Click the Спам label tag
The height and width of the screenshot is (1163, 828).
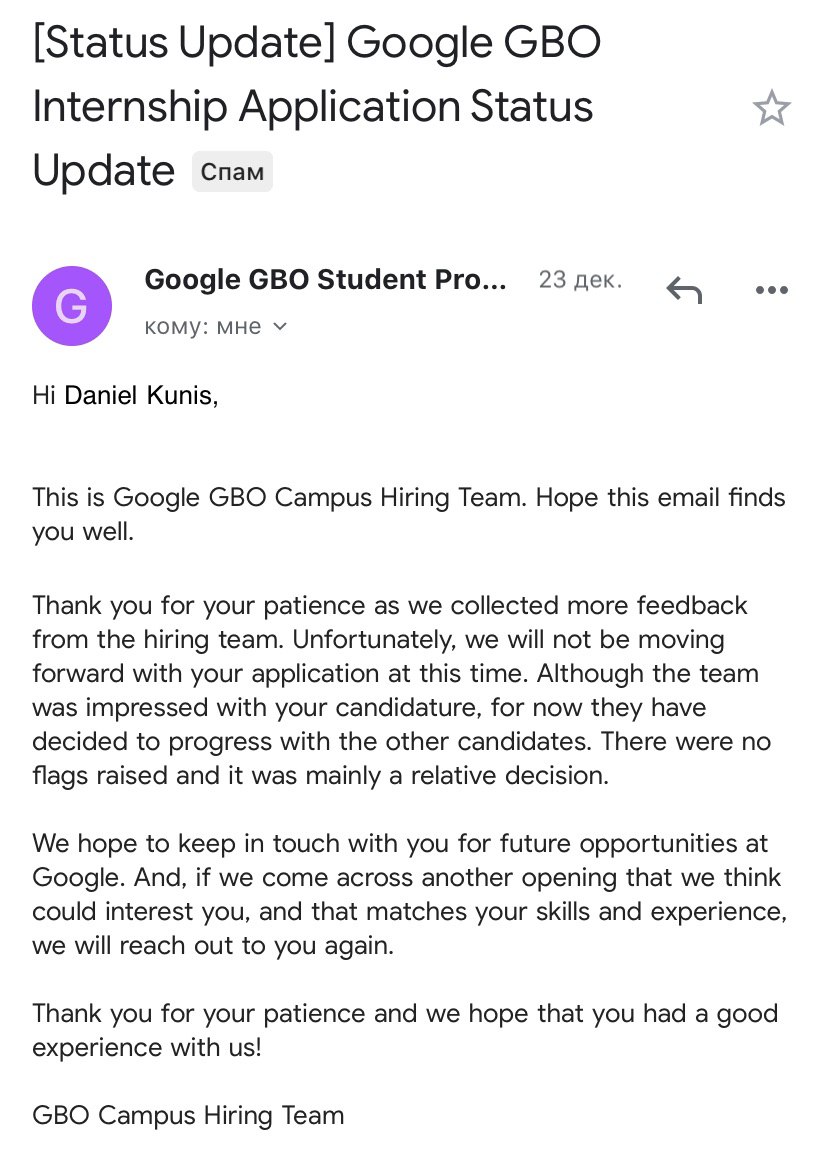(232, 171)
